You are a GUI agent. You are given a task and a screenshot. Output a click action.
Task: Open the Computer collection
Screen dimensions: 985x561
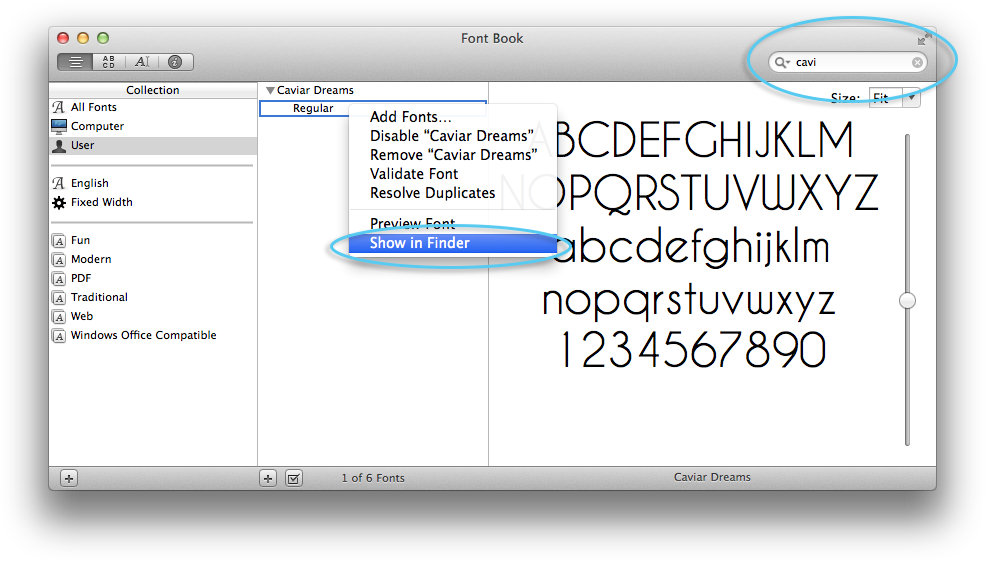(153, 126)
